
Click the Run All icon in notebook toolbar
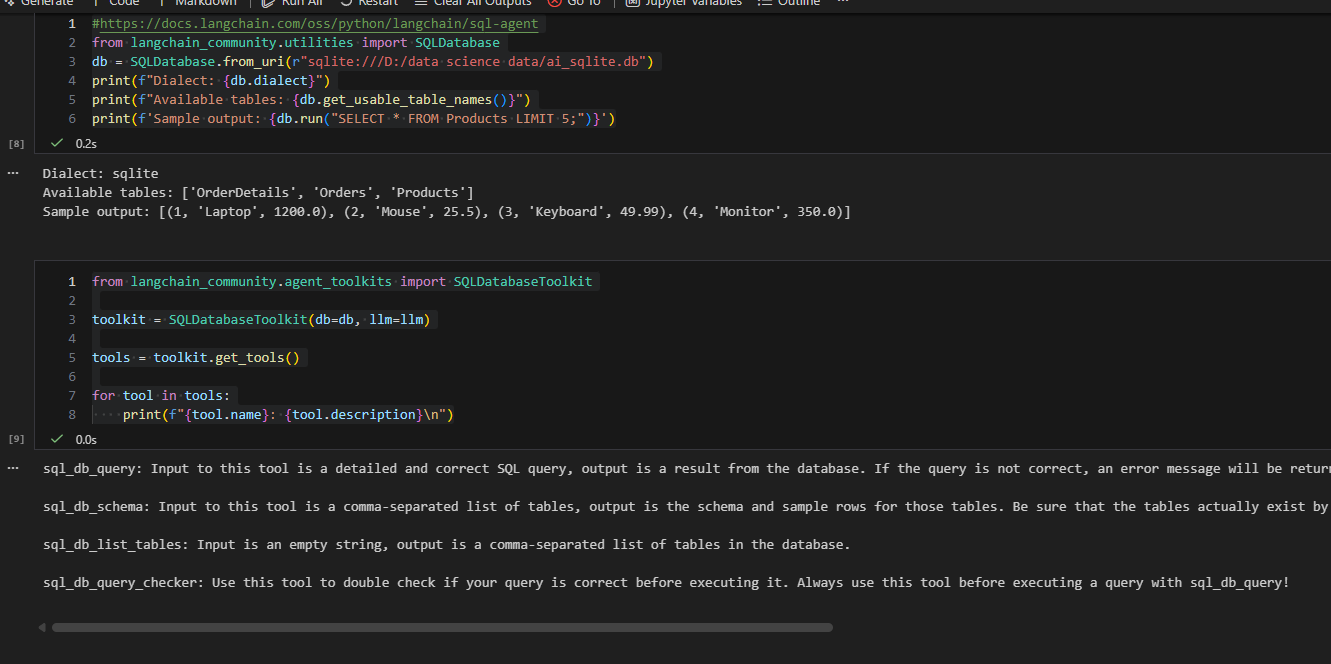(x=268, y=3)
